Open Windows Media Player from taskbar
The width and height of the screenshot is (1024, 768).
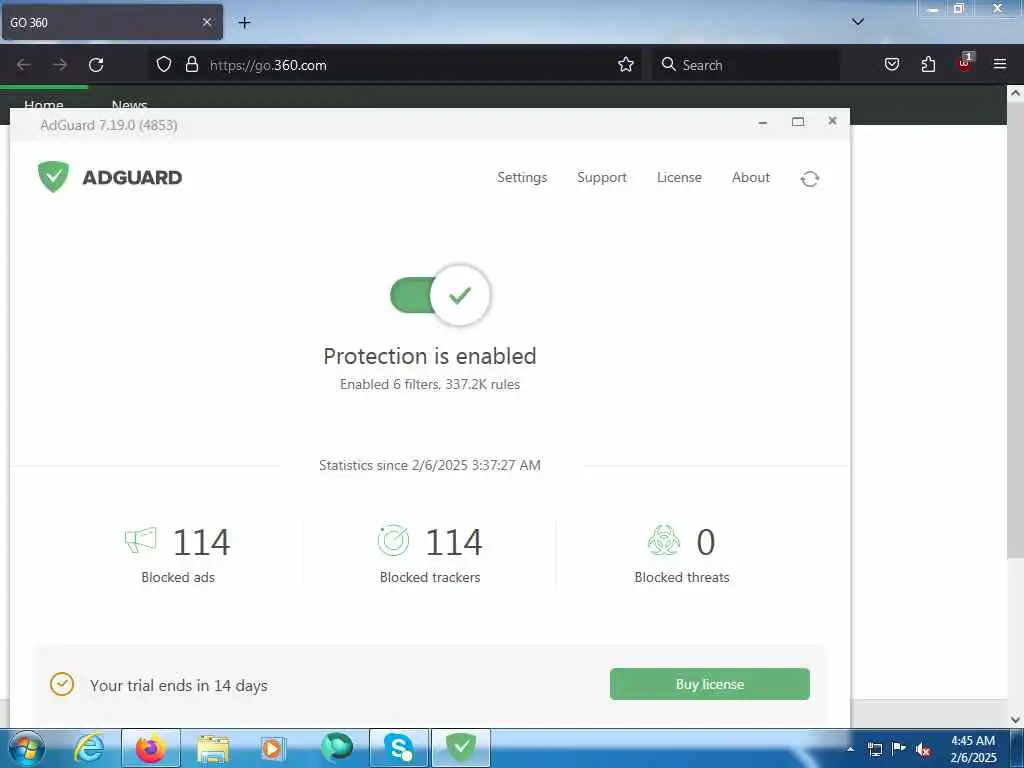click(273, 748)
